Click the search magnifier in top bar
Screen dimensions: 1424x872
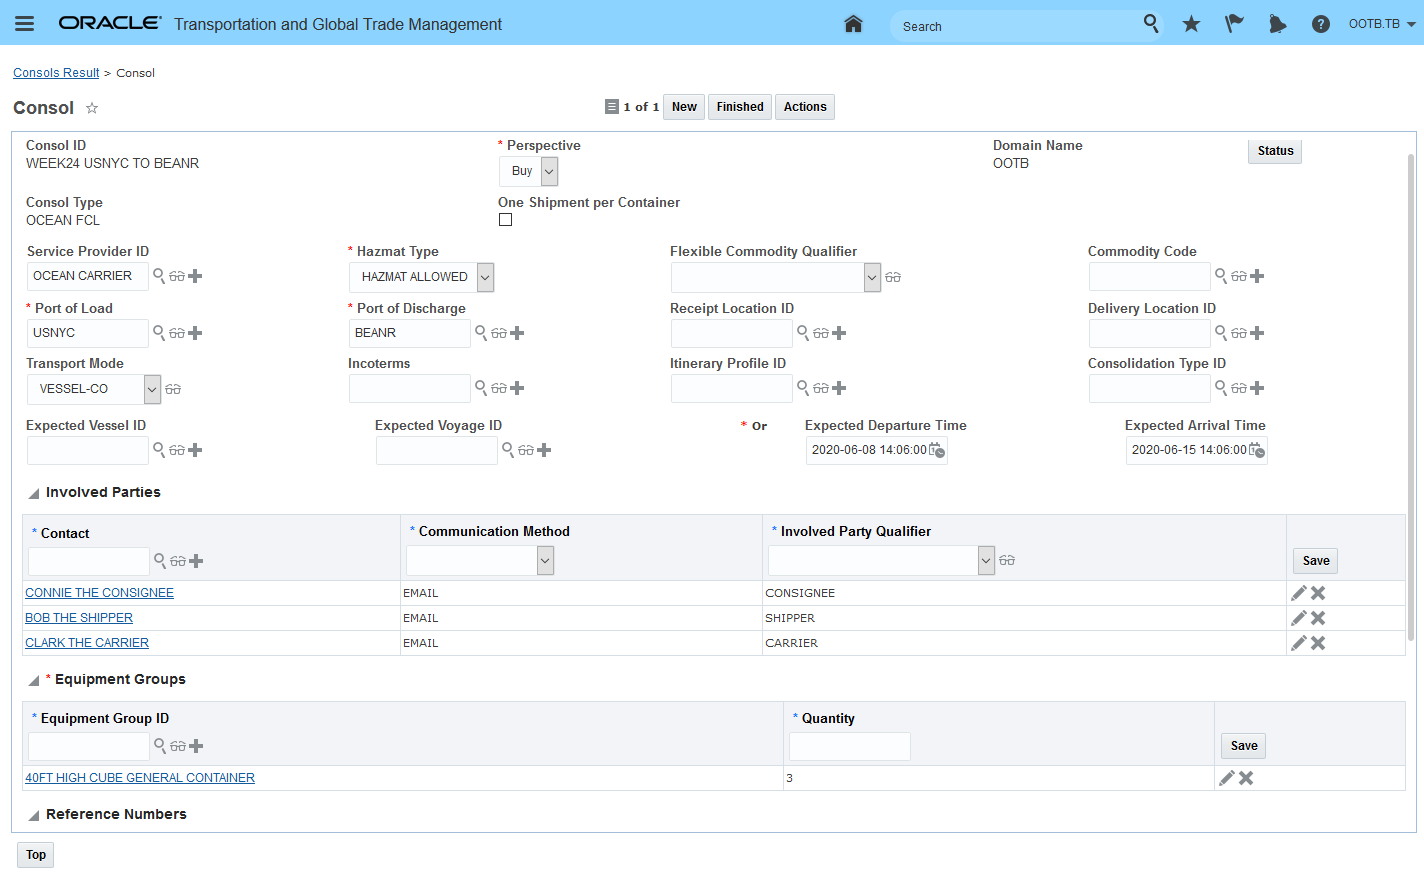tap(1151, 23)
